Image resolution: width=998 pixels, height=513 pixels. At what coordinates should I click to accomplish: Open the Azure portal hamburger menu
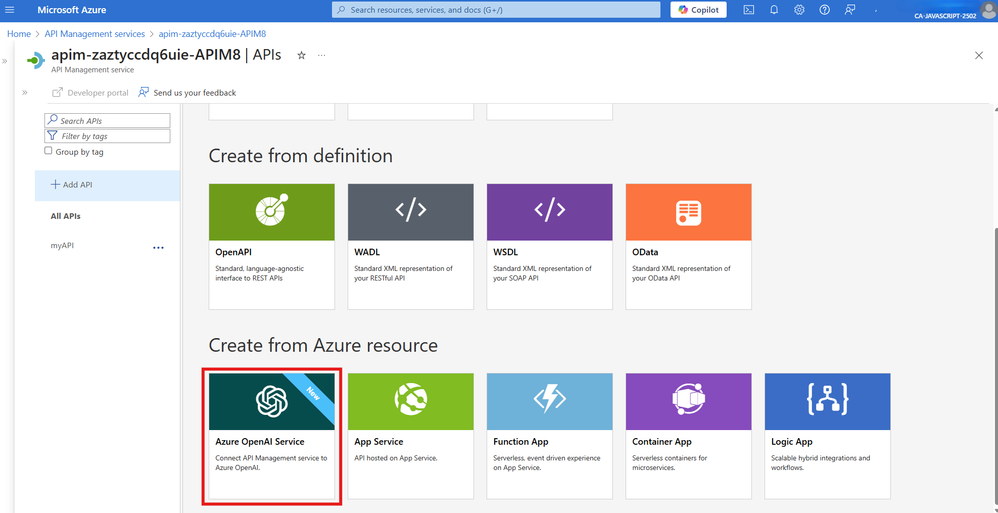click(x=17, y=10)
